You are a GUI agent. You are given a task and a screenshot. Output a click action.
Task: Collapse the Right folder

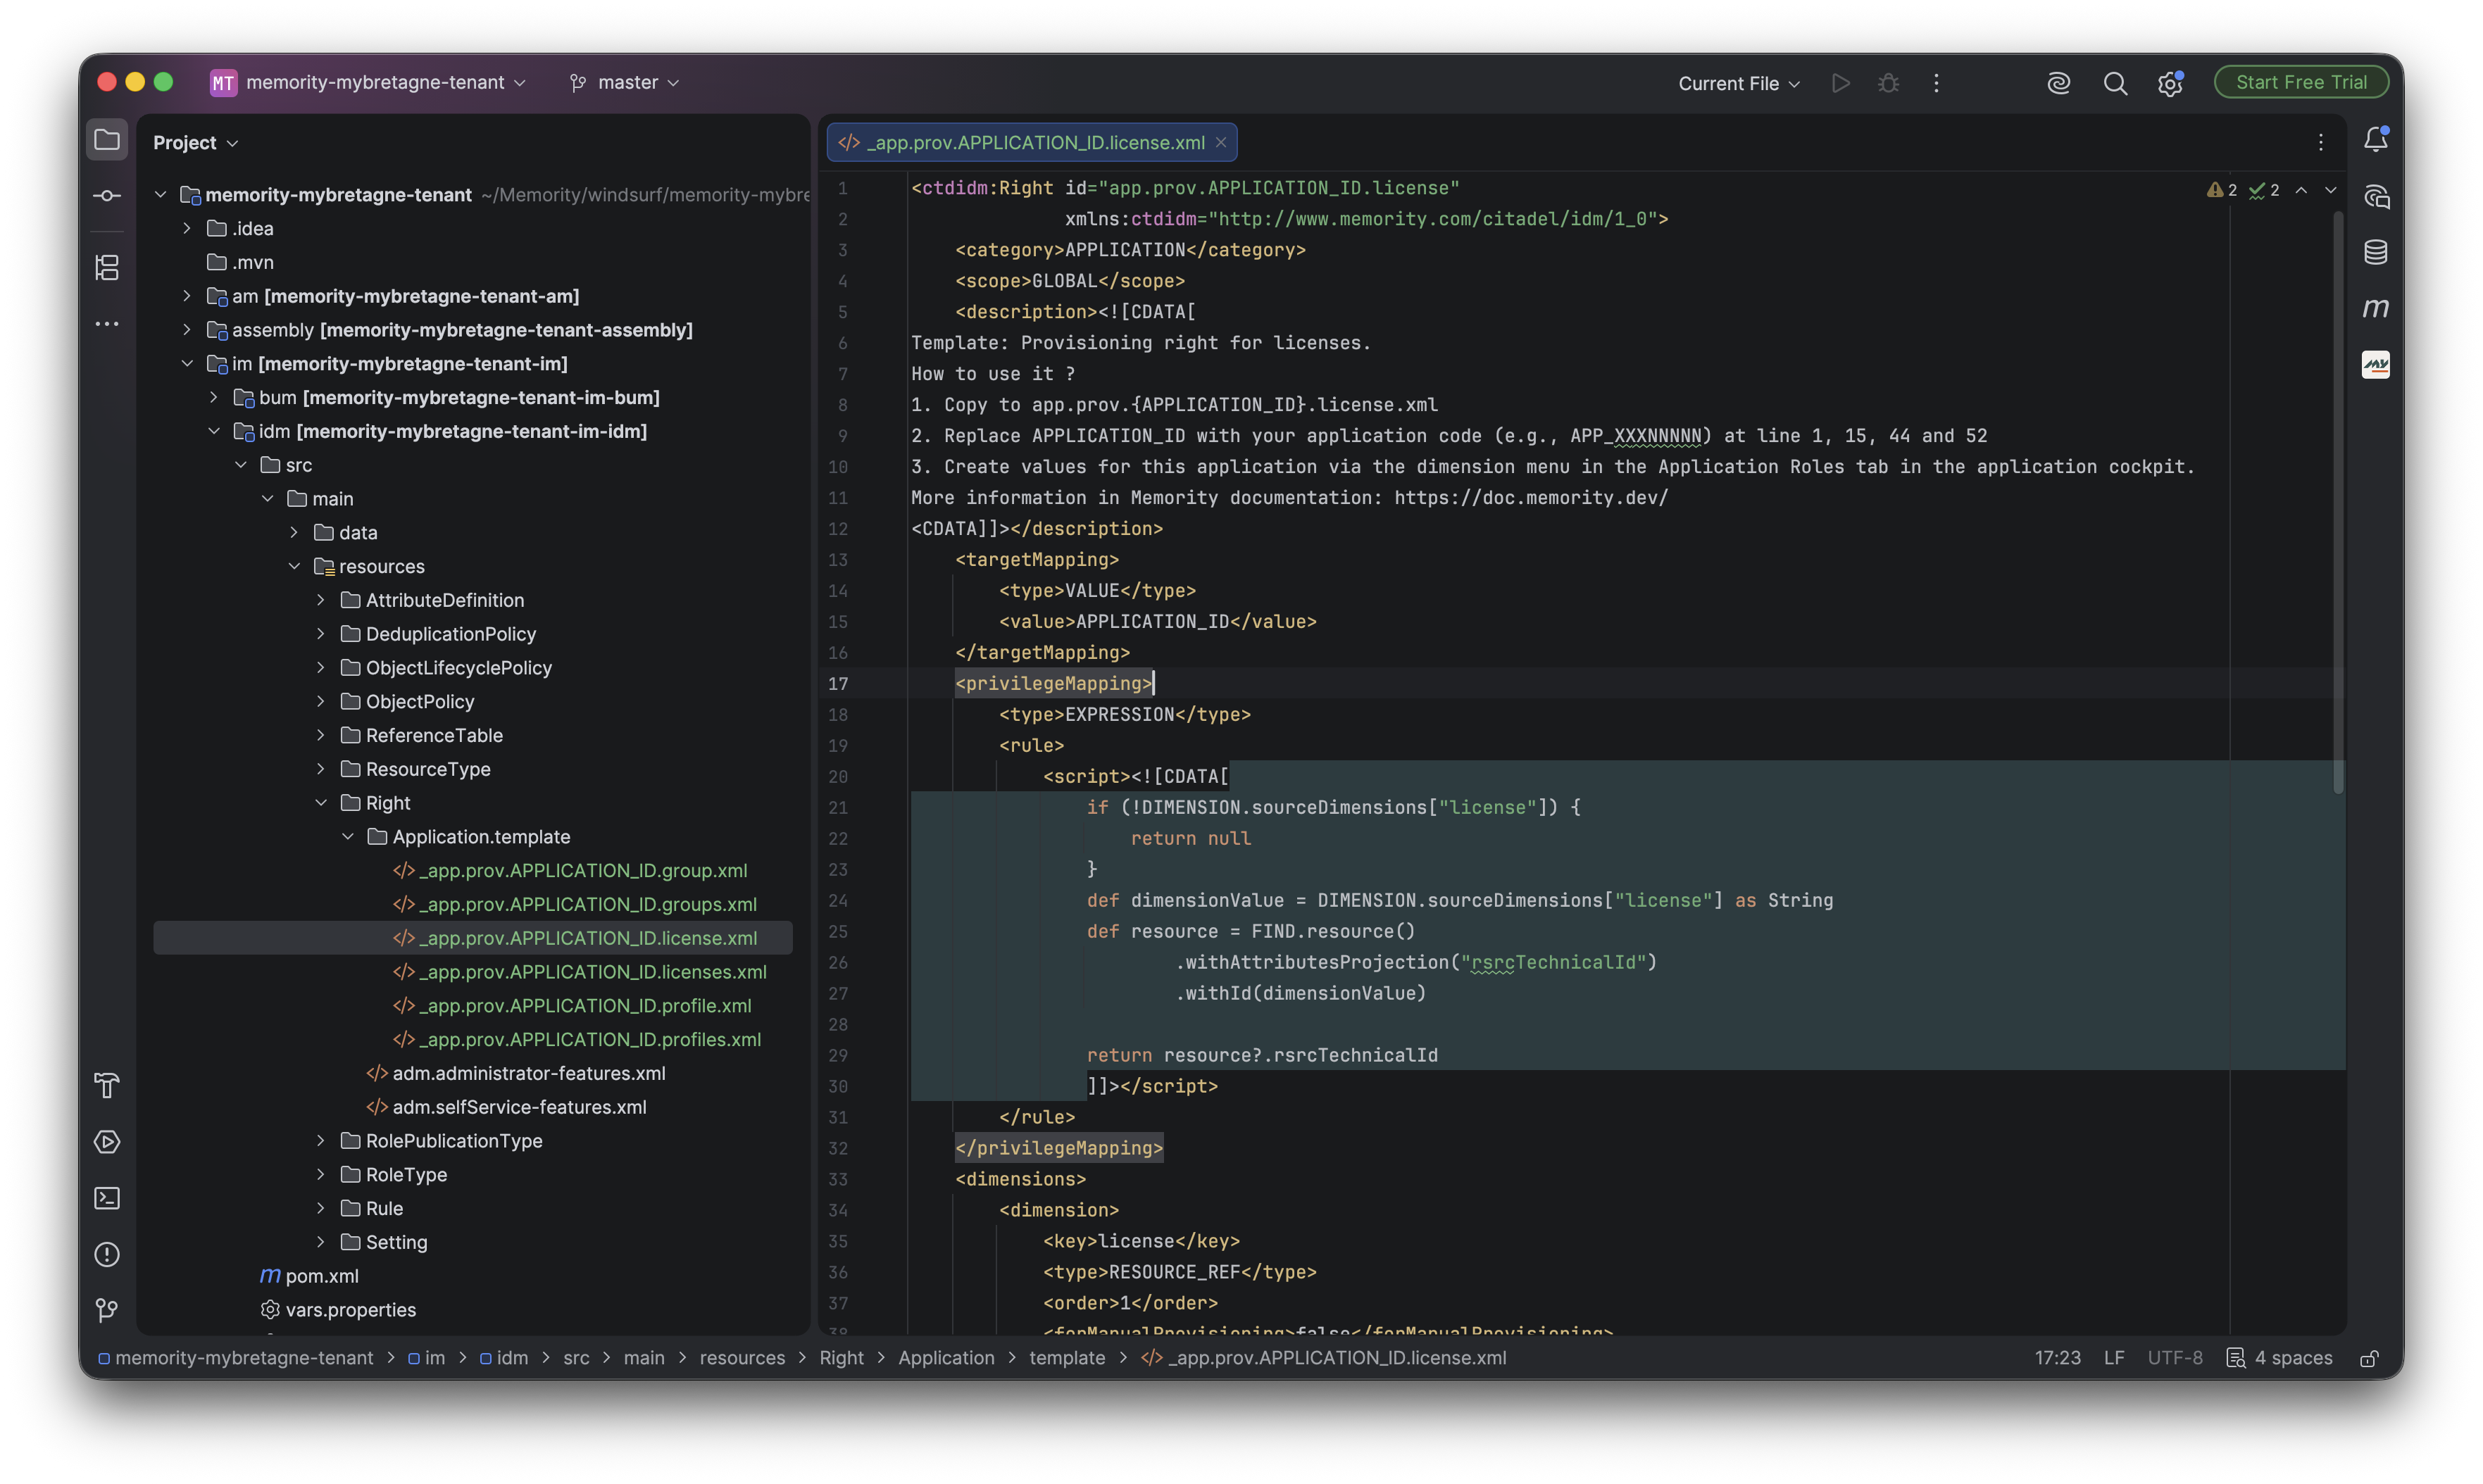point(321,803)
